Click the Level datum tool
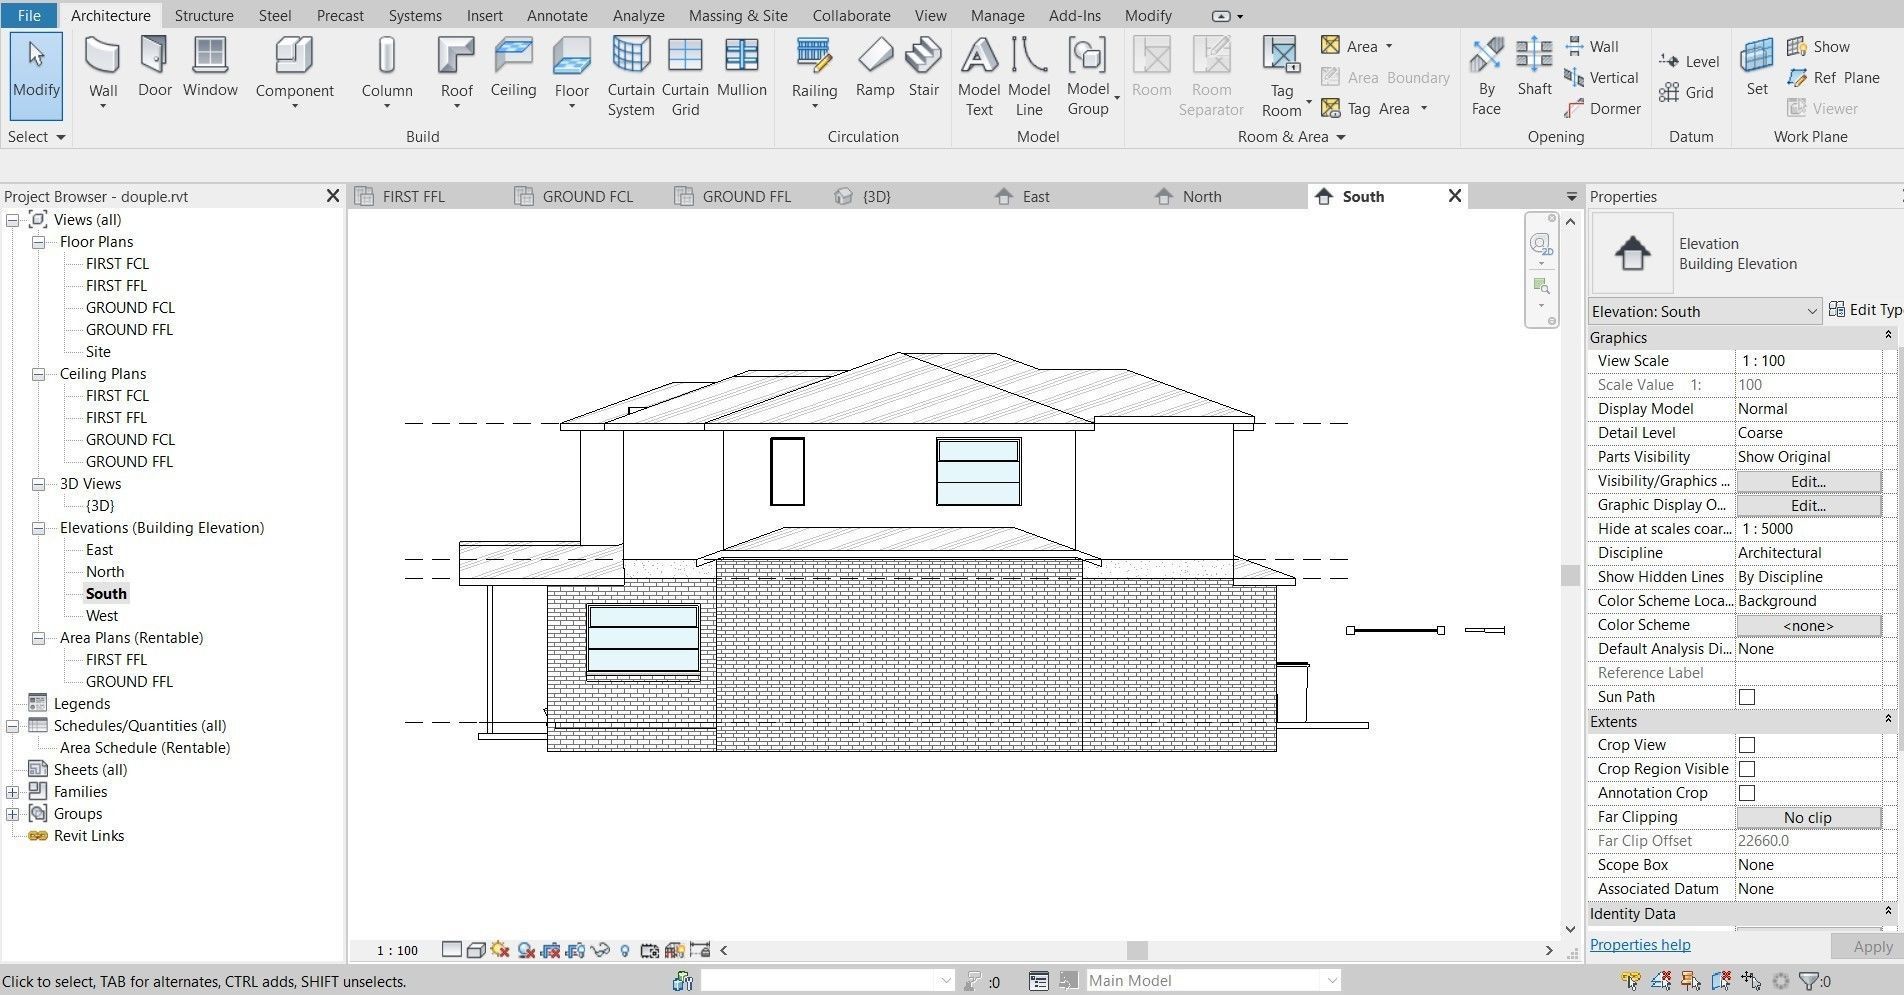 click(1689, 61)
